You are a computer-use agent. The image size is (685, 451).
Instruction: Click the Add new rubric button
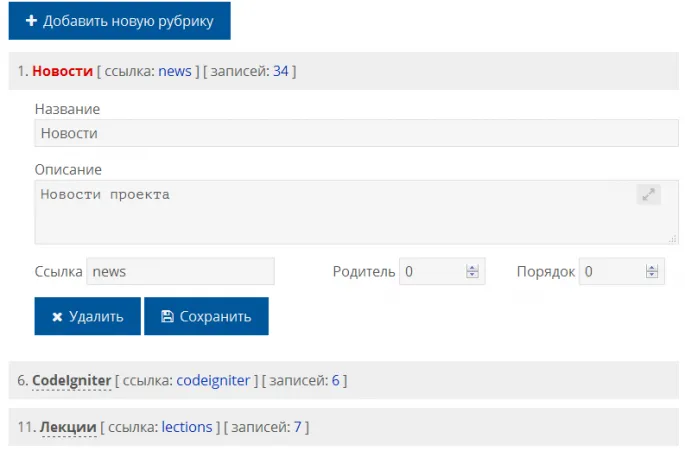[x=119, y=21]
